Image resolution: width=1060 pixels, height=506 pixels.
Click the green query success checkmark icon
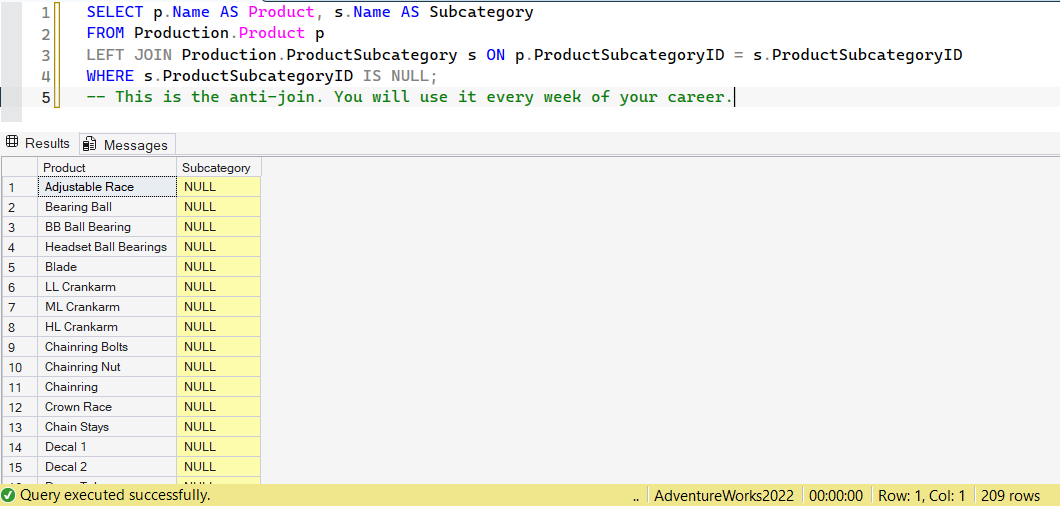(9, 495)
